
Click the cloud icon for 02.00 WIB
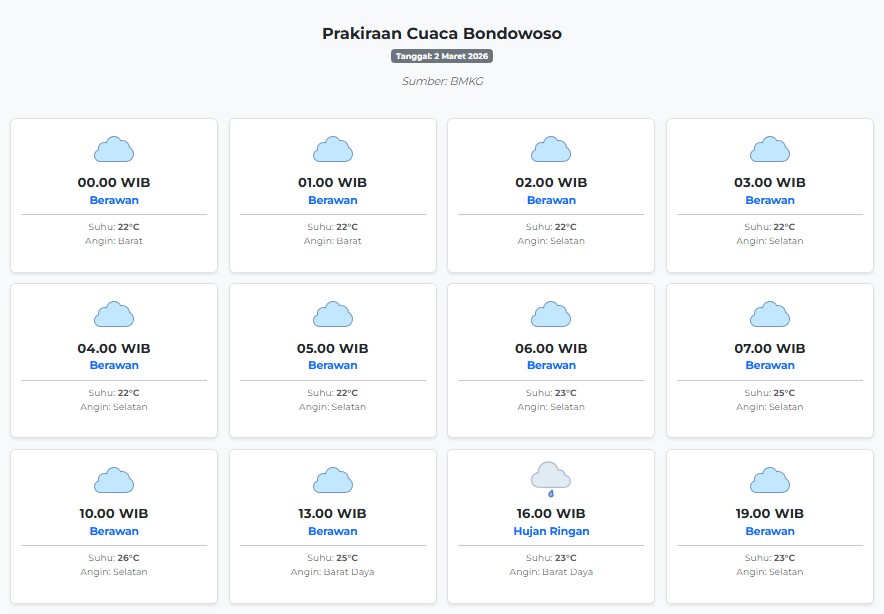(551, 149)
